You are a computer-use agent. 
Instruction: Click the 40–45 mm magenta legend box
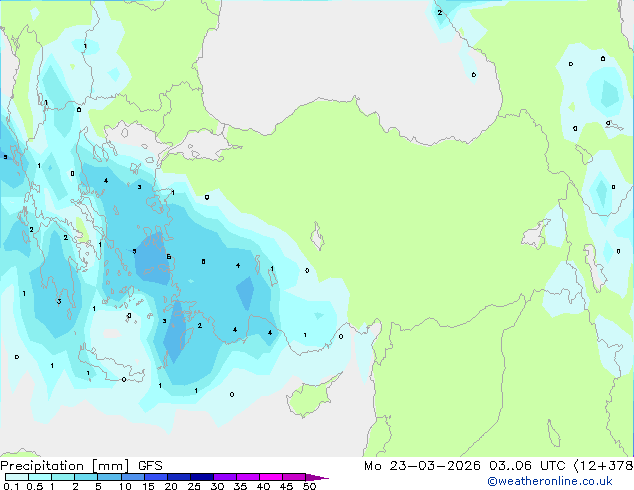pos(271,477)
